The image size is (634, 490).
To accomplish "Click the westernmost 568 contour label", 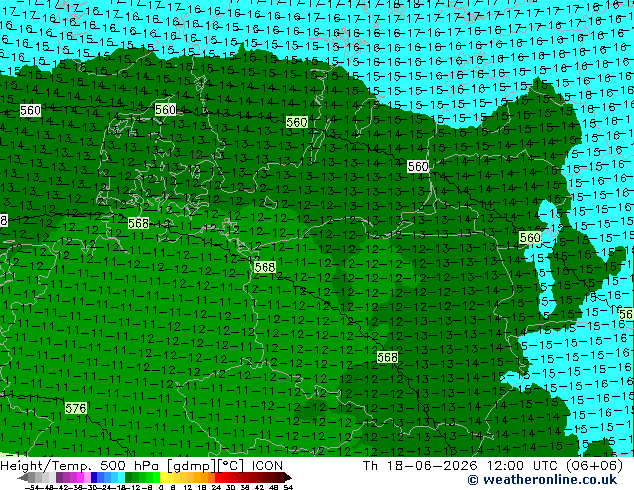I will [x=138, y=223].
